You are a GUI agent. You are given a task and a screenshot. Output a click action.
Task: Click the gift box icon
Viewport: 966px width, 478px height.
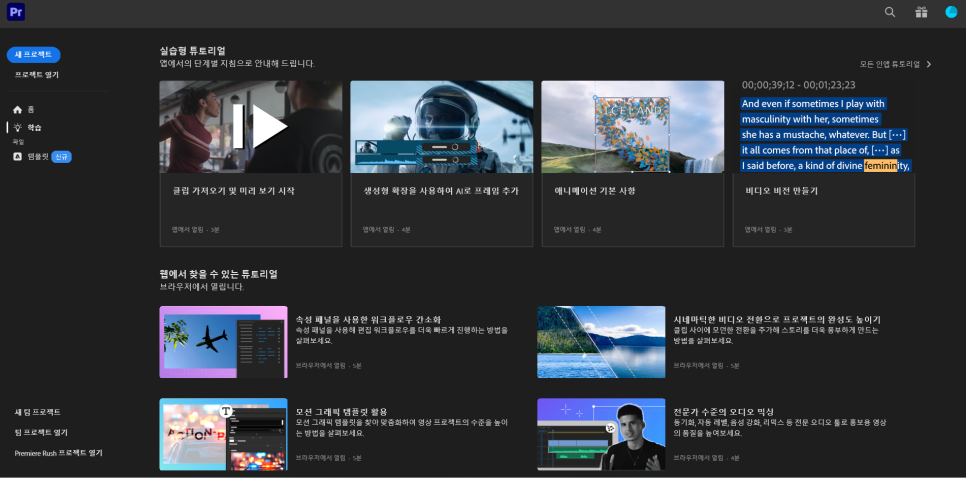[x=921, y=12]
